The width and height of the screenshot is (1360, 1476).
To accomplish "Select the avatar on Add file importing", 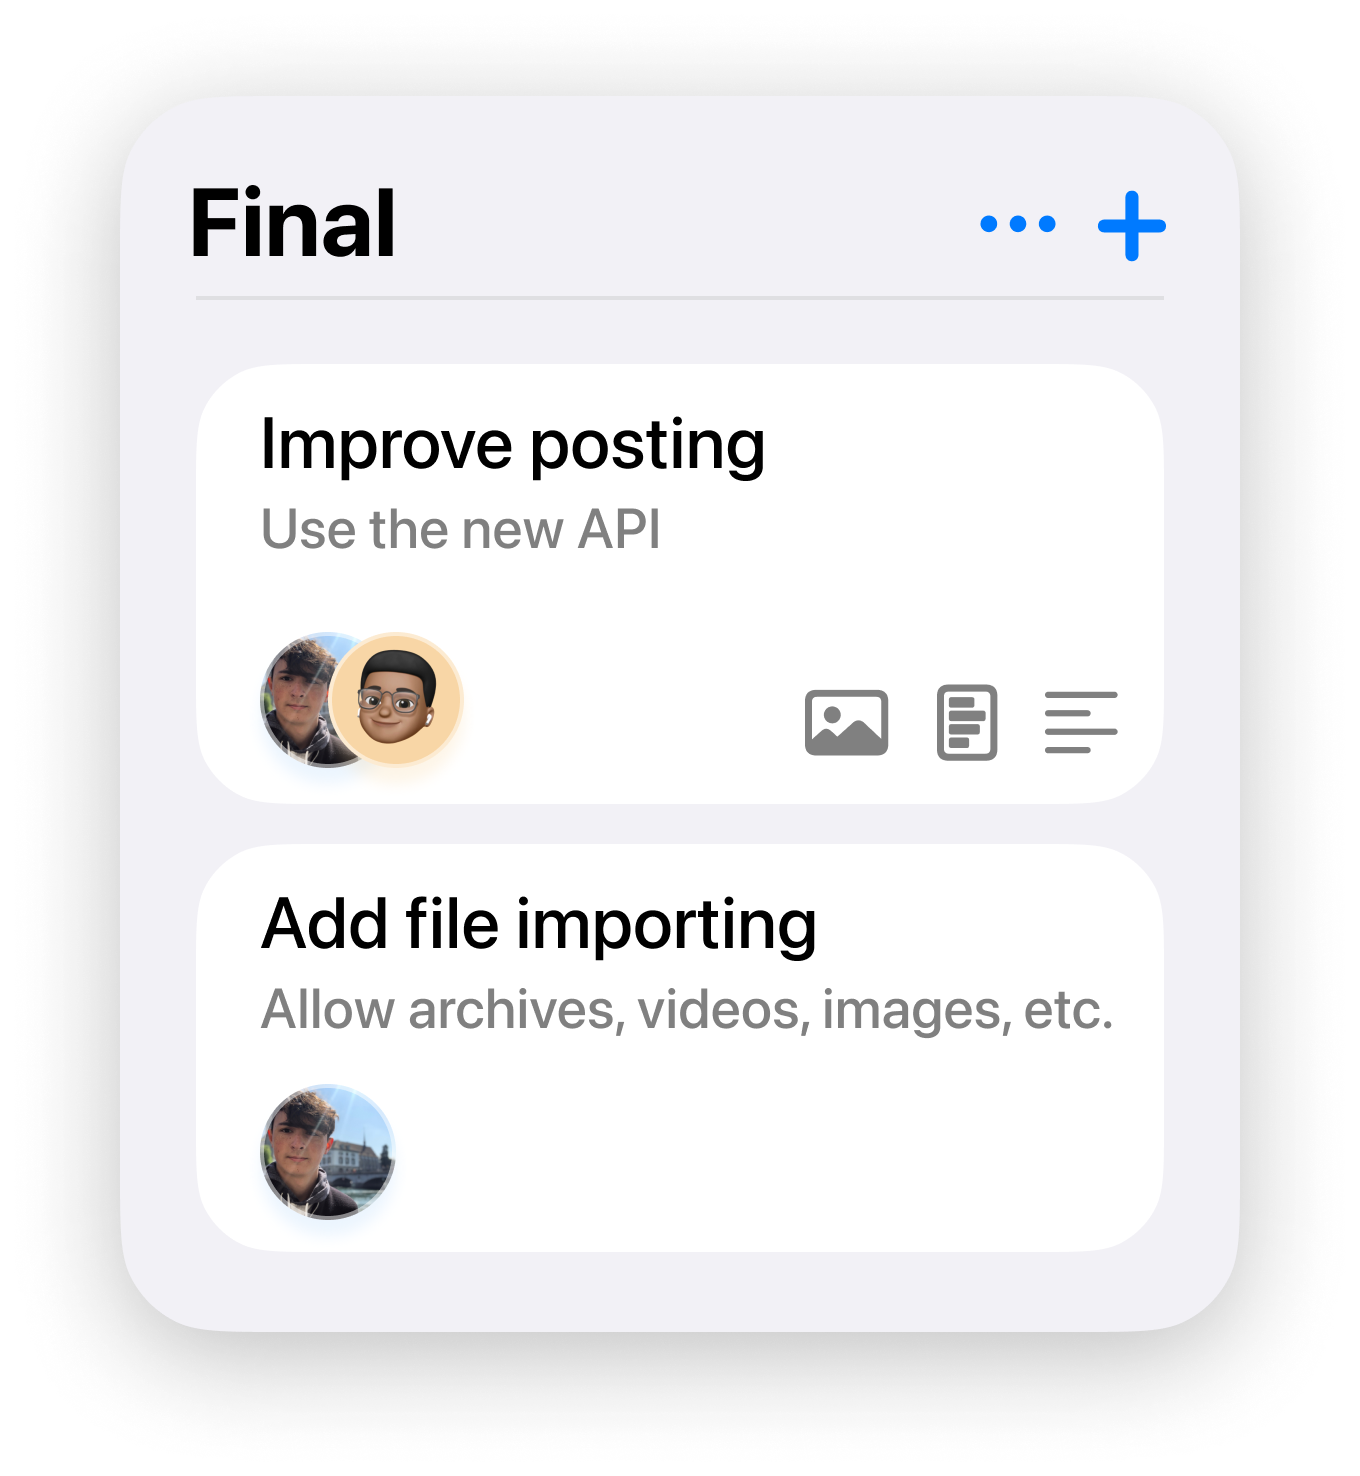I will 328,1152.
